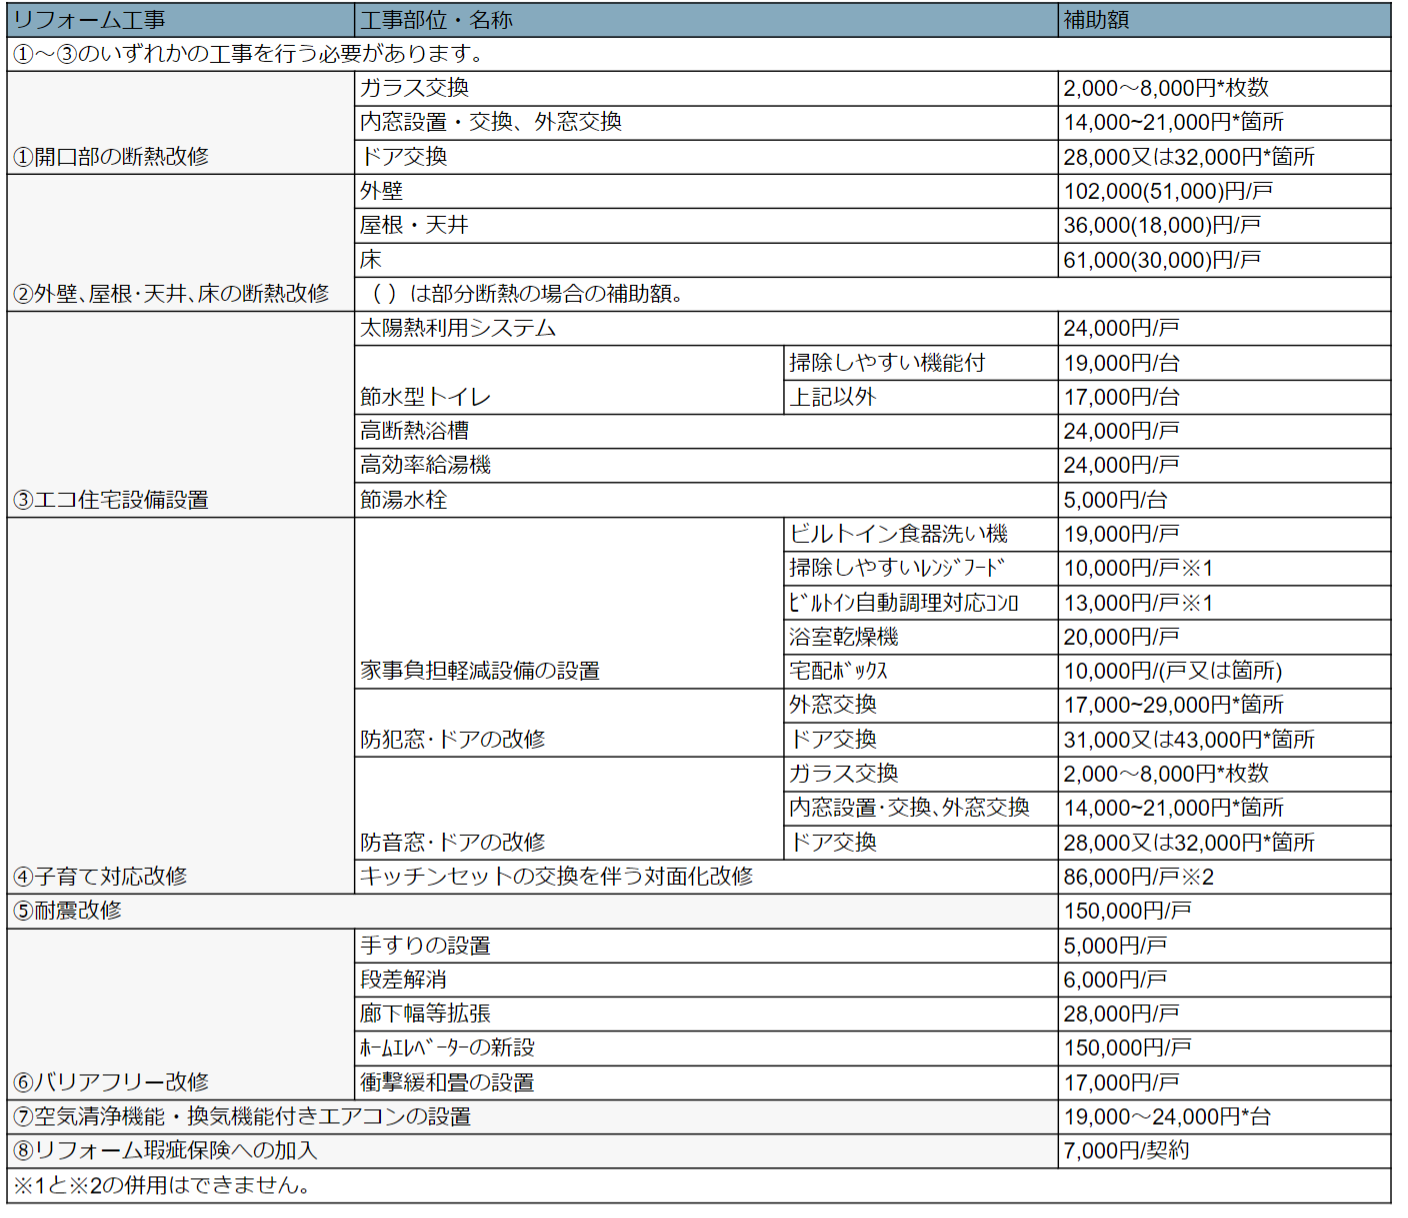Select the ①開口部の断熱改修 category cell

click(x=180, y=123)
